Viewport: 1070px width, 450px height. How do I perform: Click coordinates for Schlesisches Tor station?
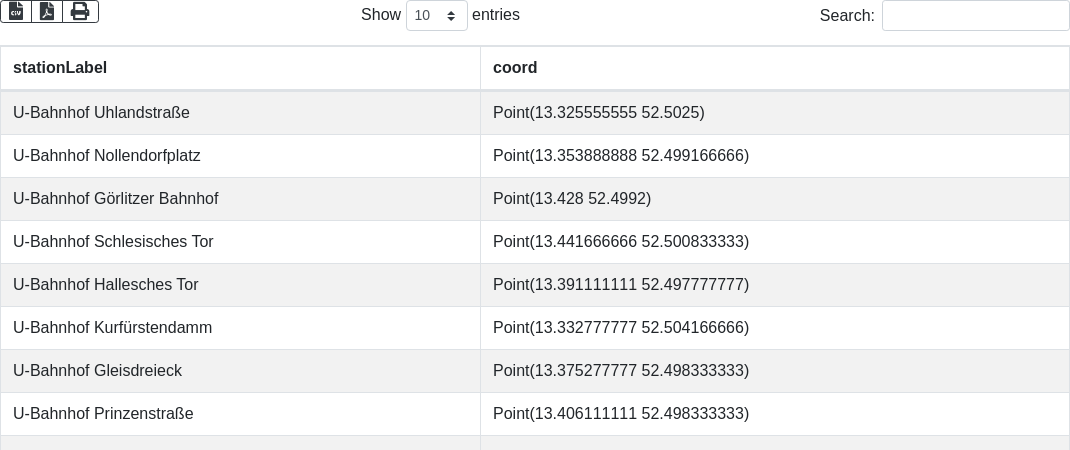pyautogui.click(x=620, y=242)
